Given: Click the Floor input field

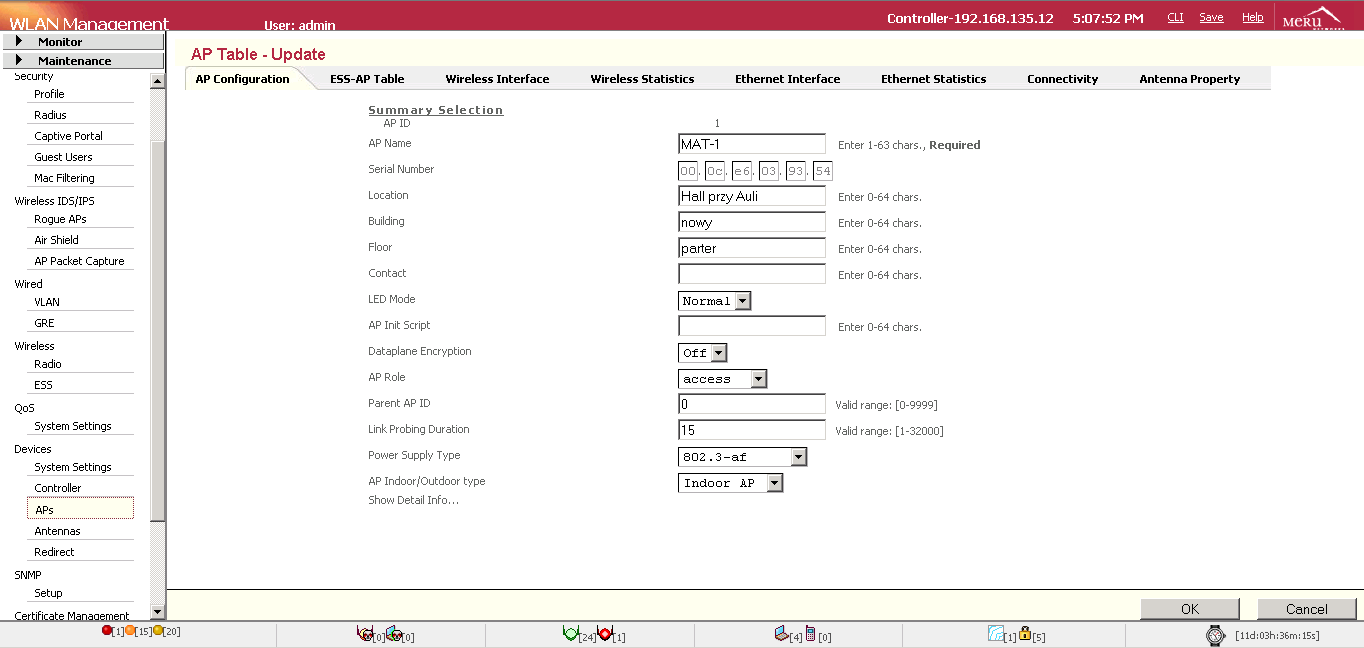Looking at the screenshot, I should (752, 248).
